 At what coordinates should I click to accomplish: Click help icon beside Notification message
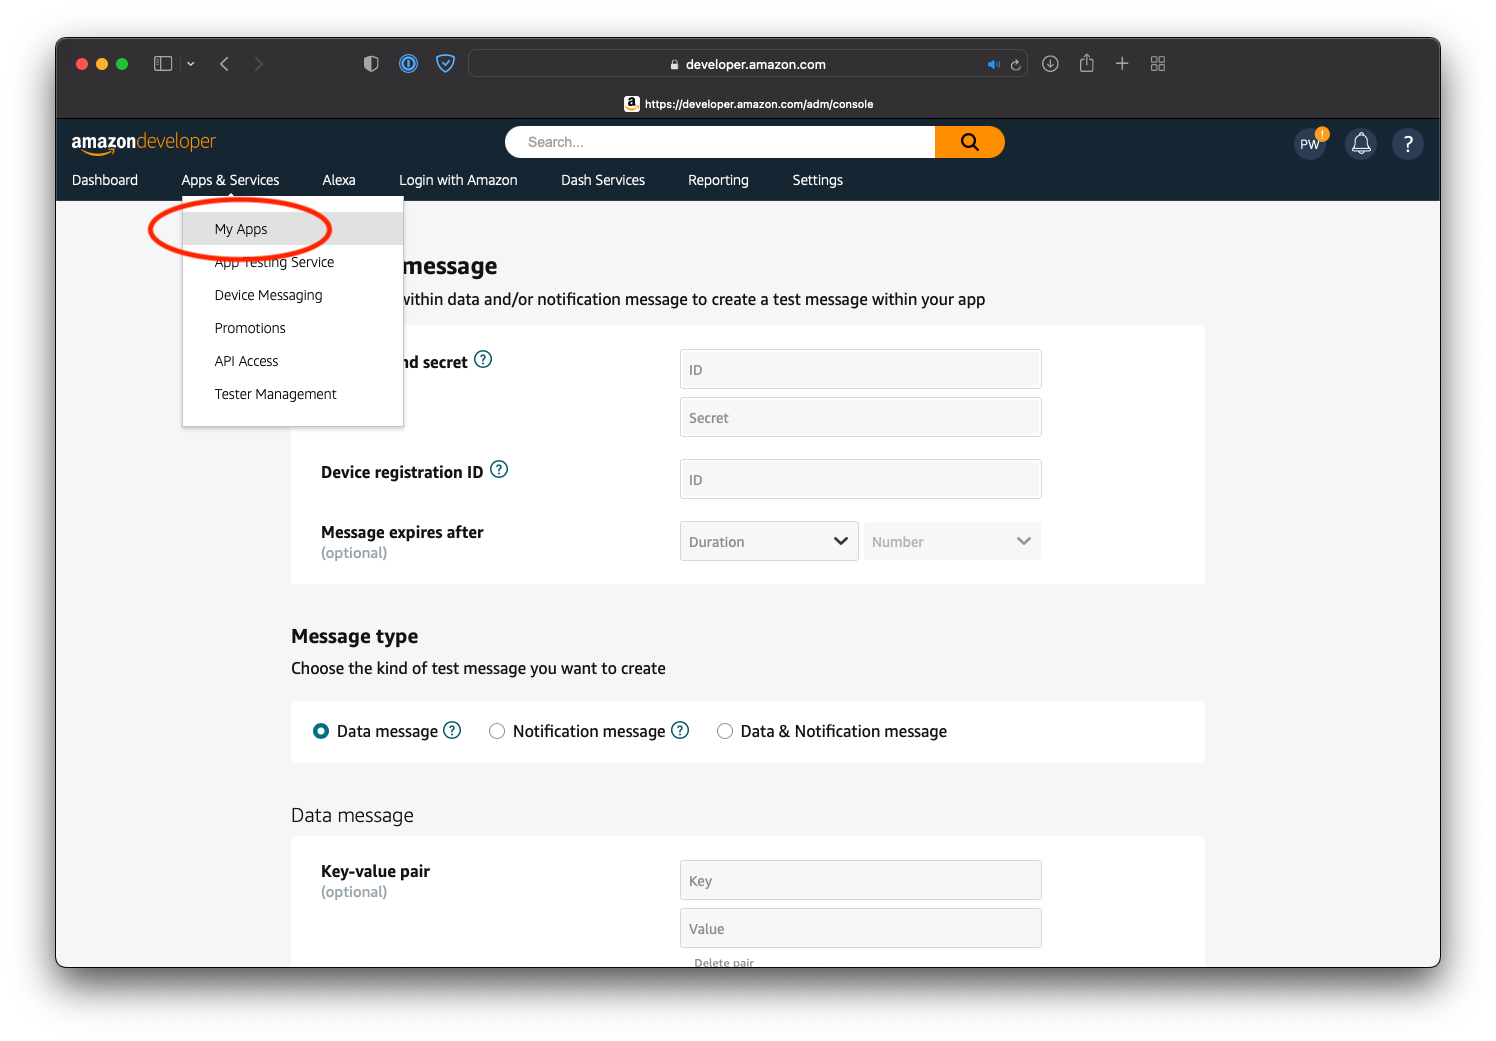click(x=680, y=730)
